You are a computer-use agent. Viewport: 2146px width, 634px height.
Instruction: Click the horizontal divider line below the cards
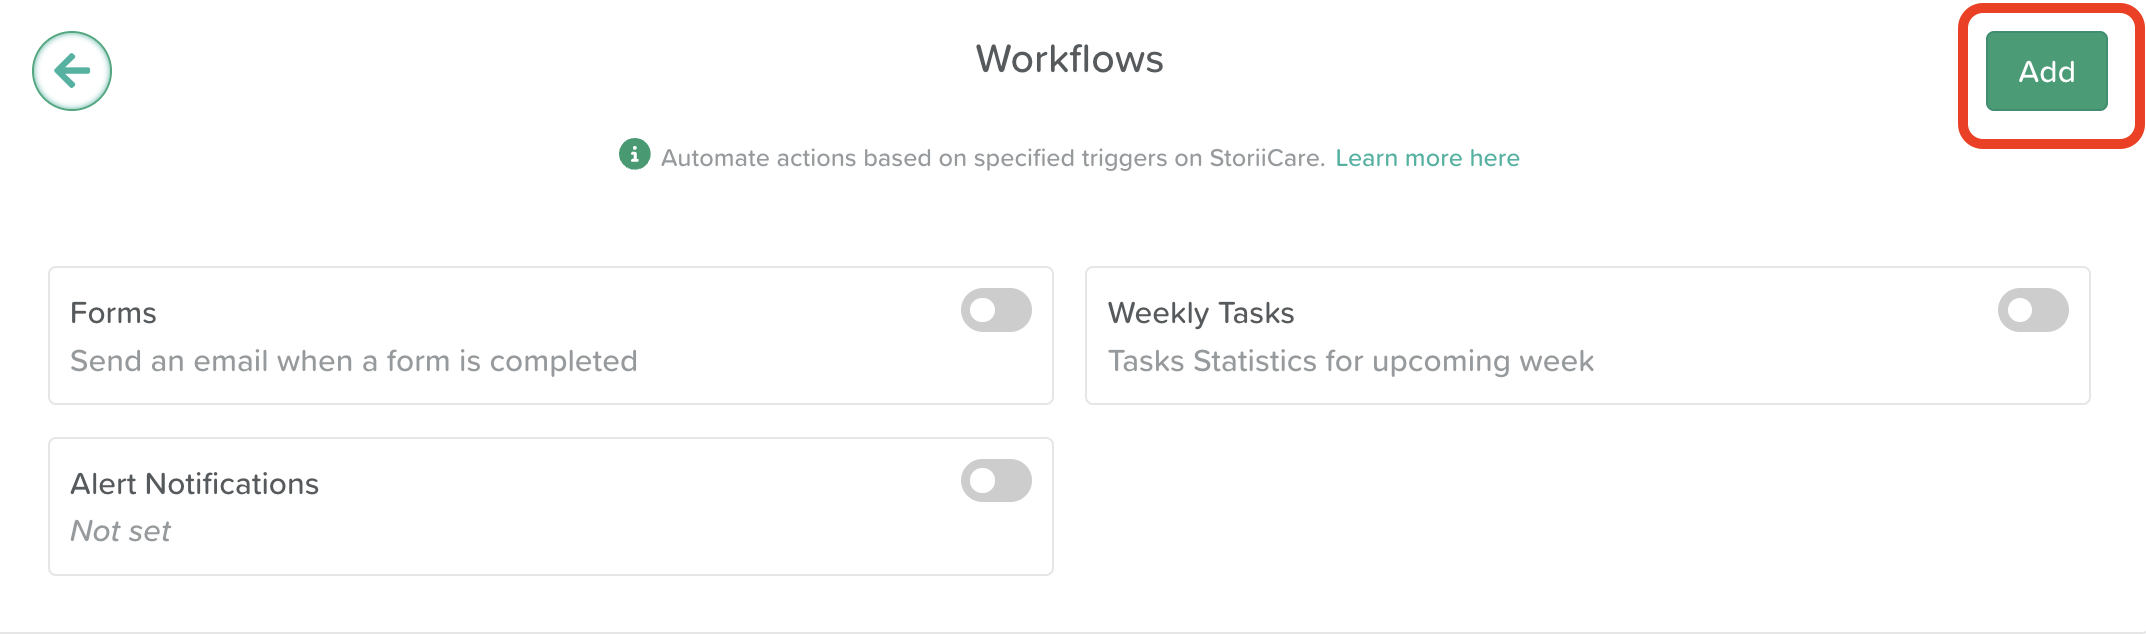pyautogui.click(x=1073, y=632)
